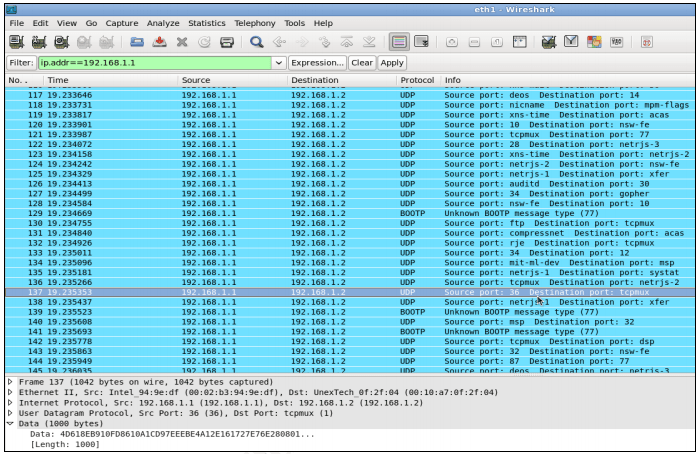
Task: Open the Statistics menu
Action: tap(206, 22)
